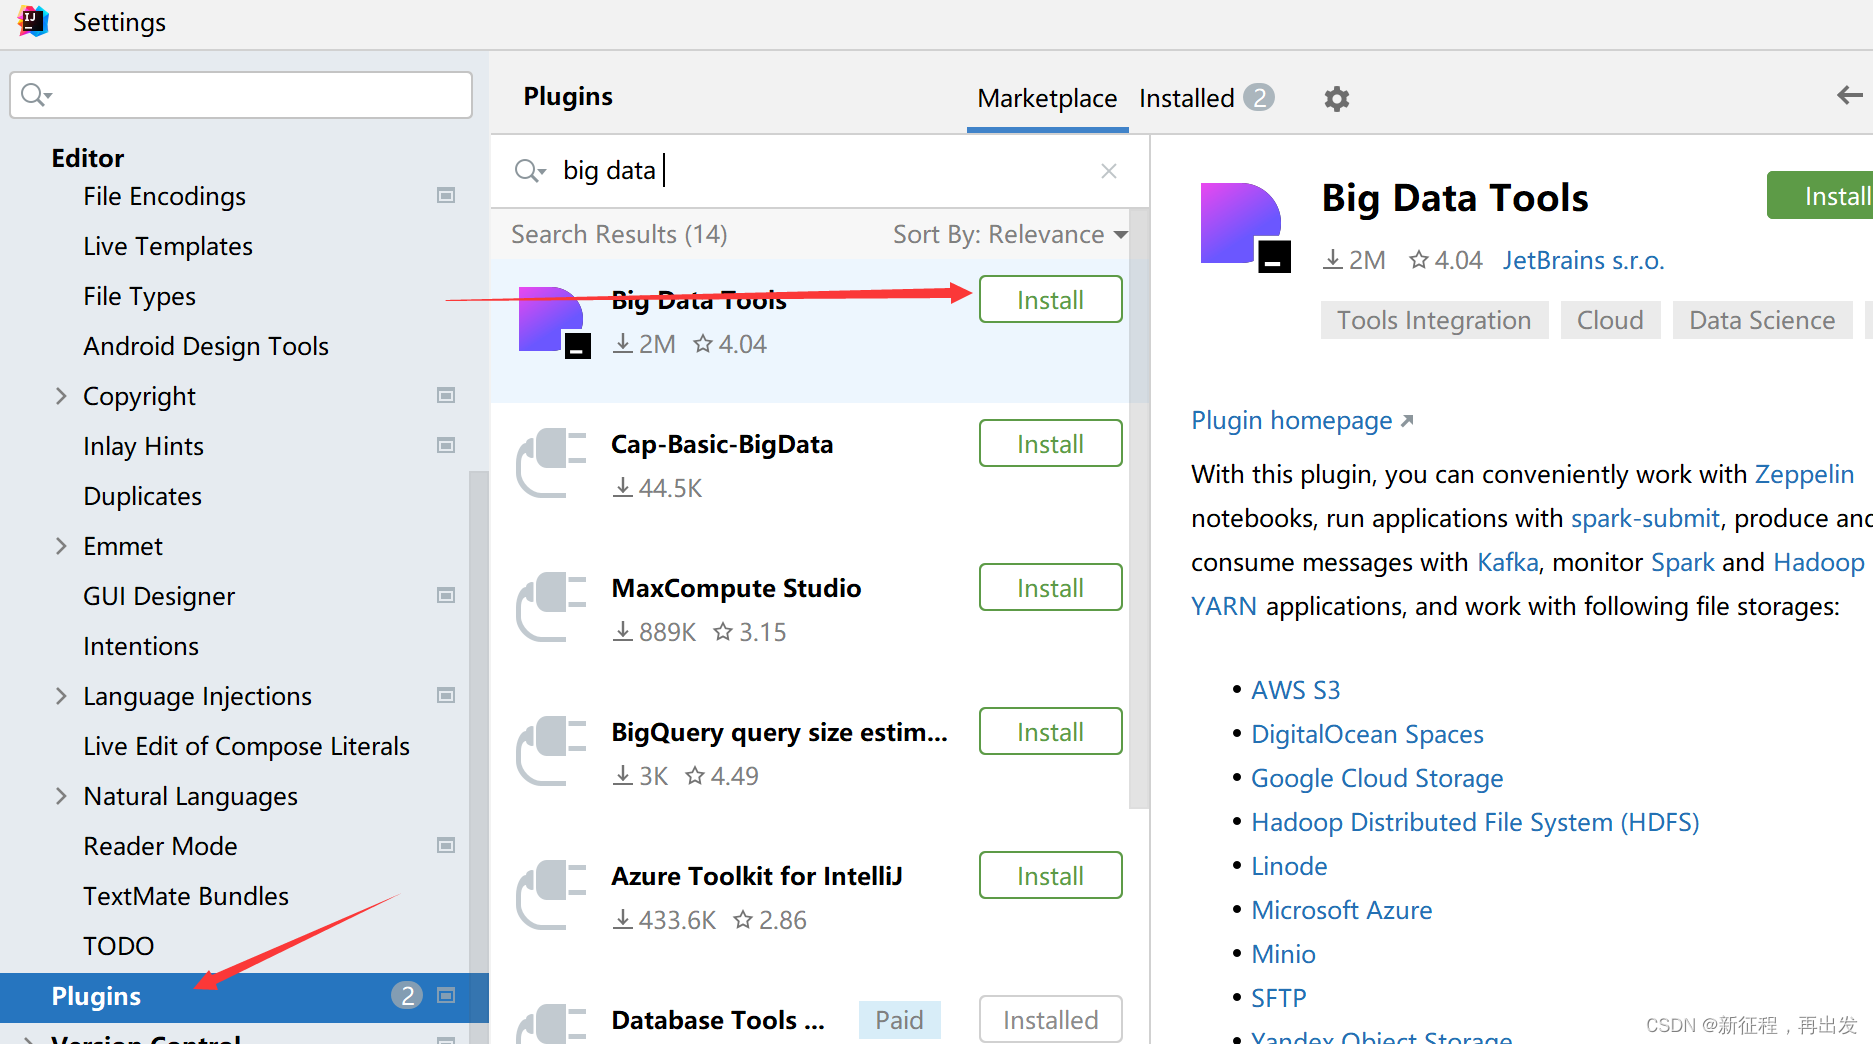
Task: Open the JetBrains s.r.o. vendor link
Action: pos(1583,260)
